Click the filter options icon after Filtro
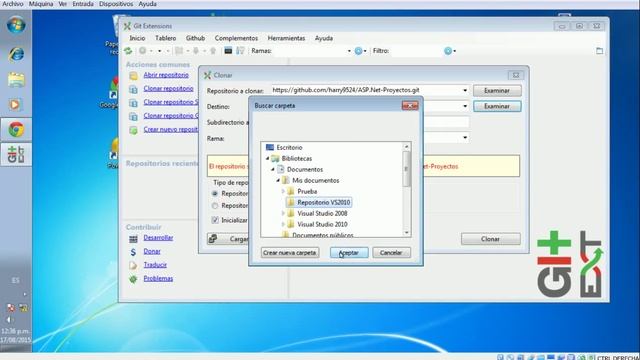Image resolution: width=640 pixels, height=360 pixels. 448,51
